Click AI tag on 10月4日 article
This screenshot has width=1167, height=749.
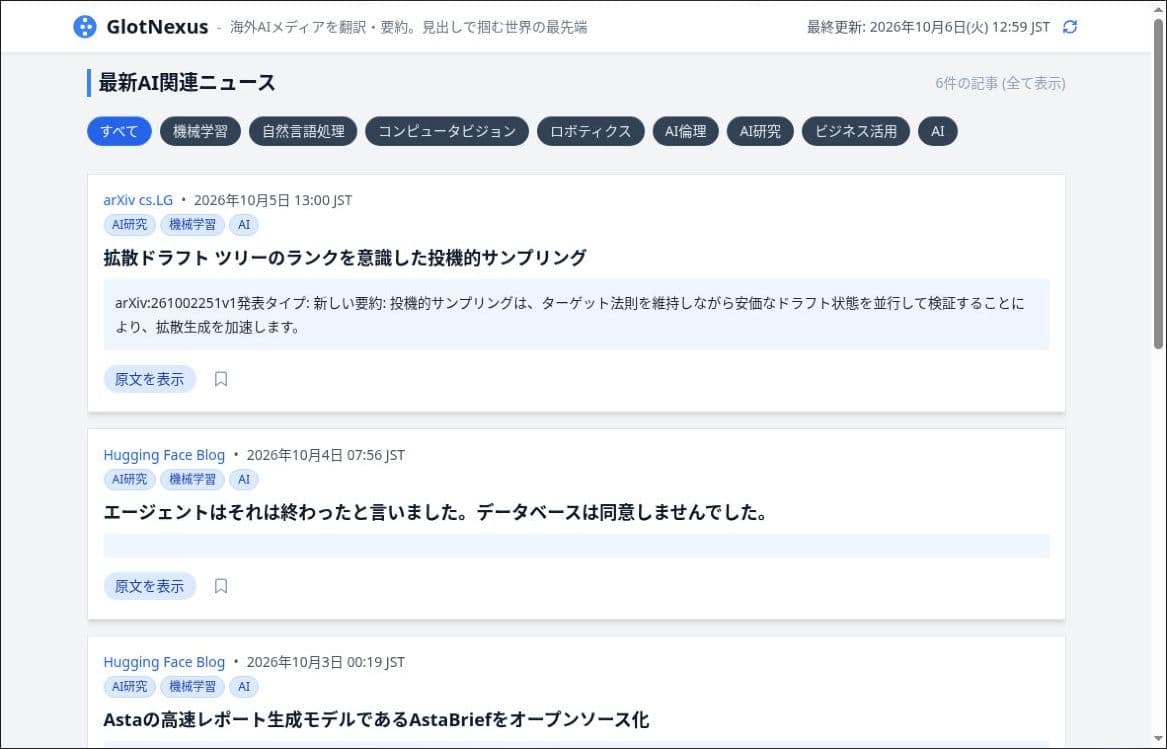244,479
